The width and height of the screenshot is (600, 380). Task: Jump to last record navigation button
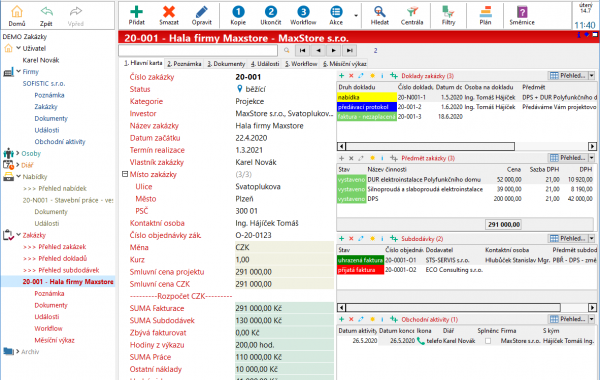[x=349, y=50]
